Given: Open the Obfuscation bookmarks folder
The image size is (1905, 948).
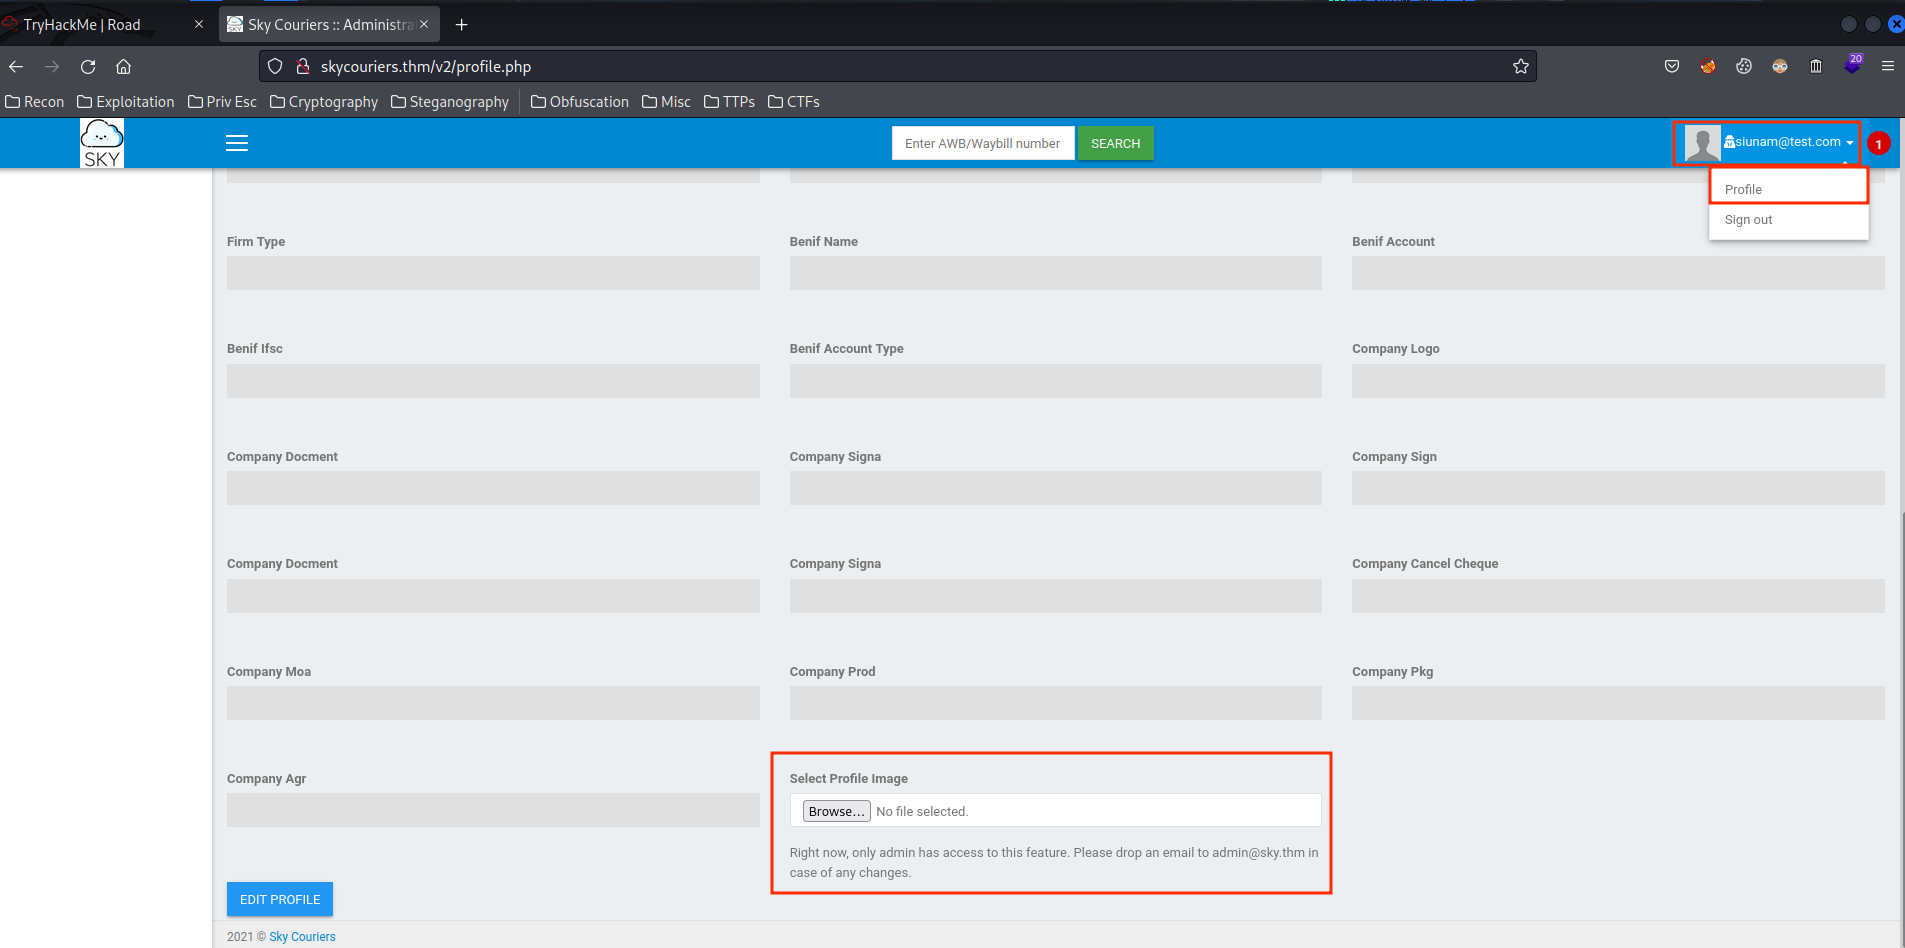Looking at the screenshot, I should (x=580, y=102).
